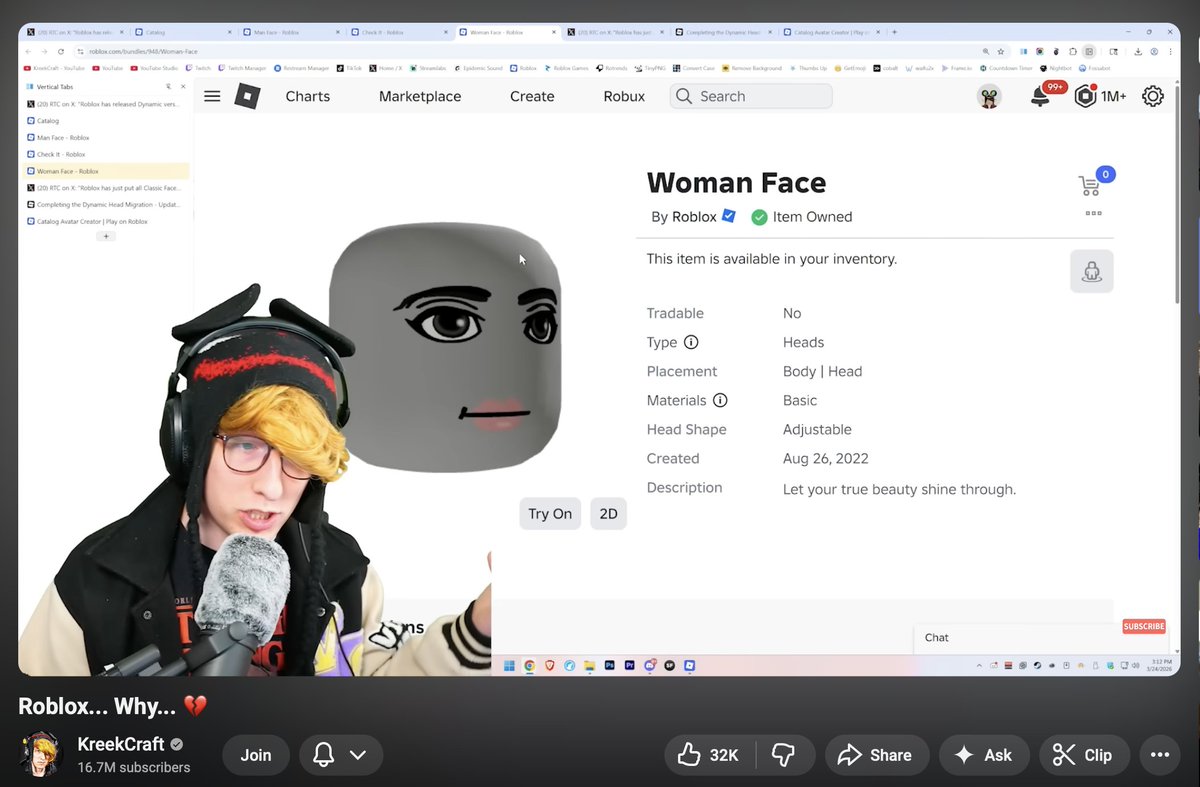Screen dimensions: 1200x787
Task: Open the Twitch Manager bookmark
Action: pos(242,68)
